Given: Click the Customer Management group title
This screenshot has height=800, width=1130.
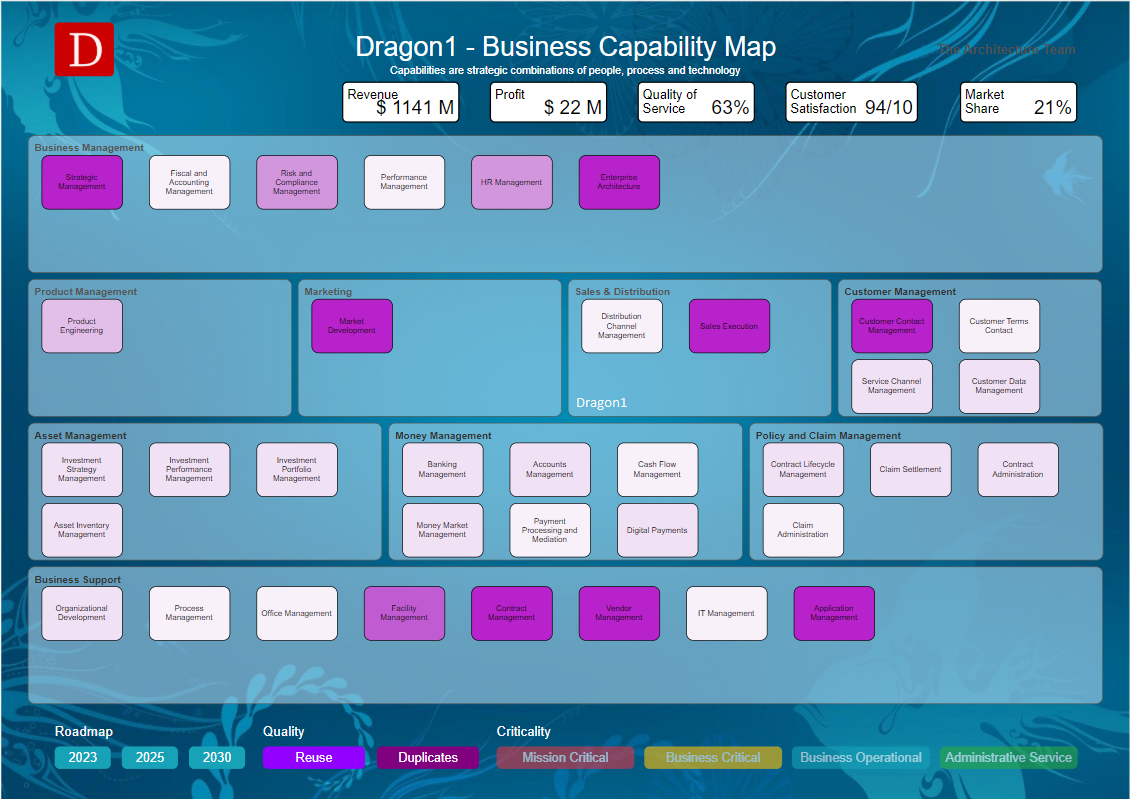Looking at the screenshot, I should point(900,292).
